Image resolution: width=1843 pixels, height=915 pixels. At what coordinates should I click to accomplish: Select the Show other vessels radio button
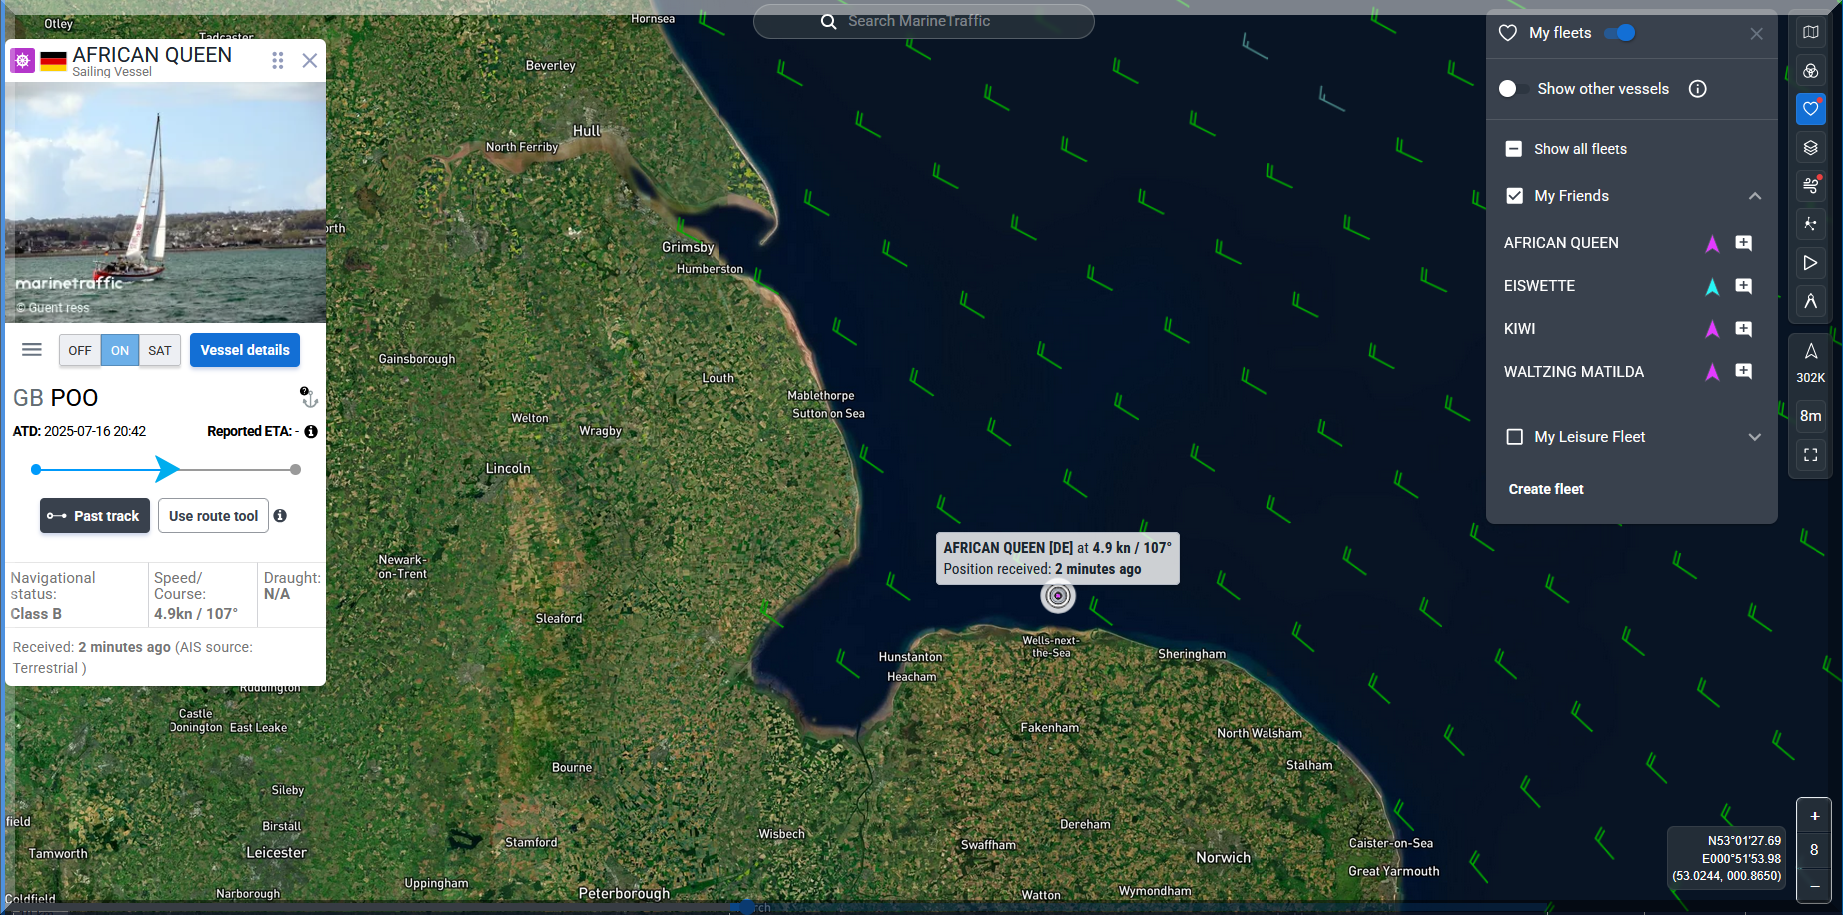click(1508, 89)
